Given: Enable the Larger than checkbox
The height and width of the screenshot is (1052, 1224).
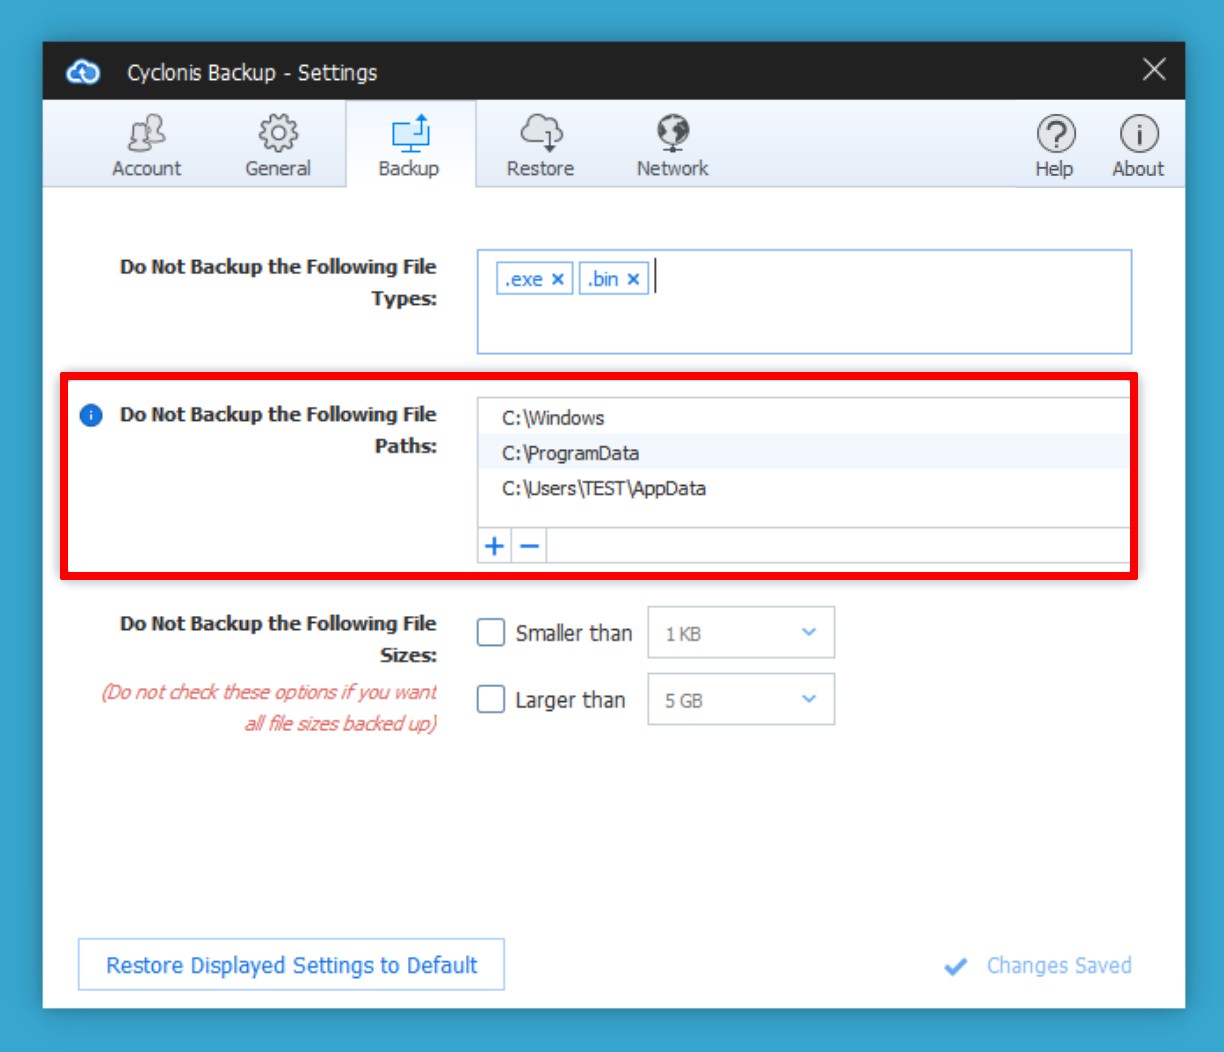Looking at the screenshot, I should click(491, 699).
